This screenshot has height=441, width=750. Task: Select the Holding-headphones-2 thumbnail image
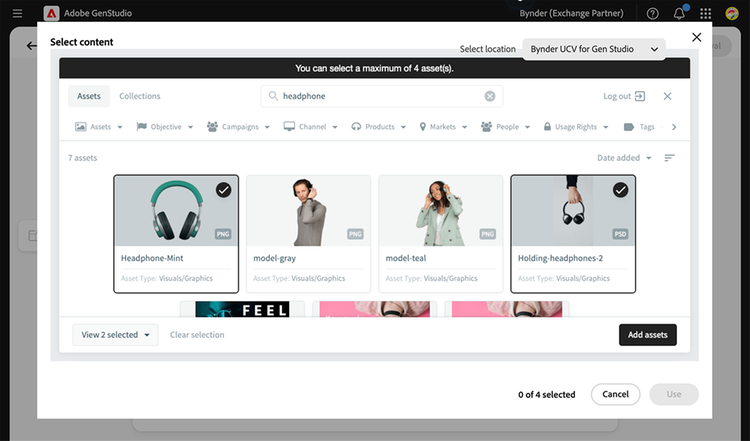[x=573, y=211]
